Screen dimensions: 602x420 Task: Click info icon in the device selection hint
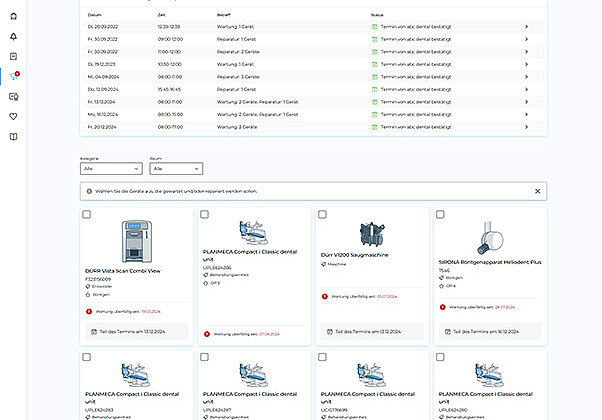89,191
